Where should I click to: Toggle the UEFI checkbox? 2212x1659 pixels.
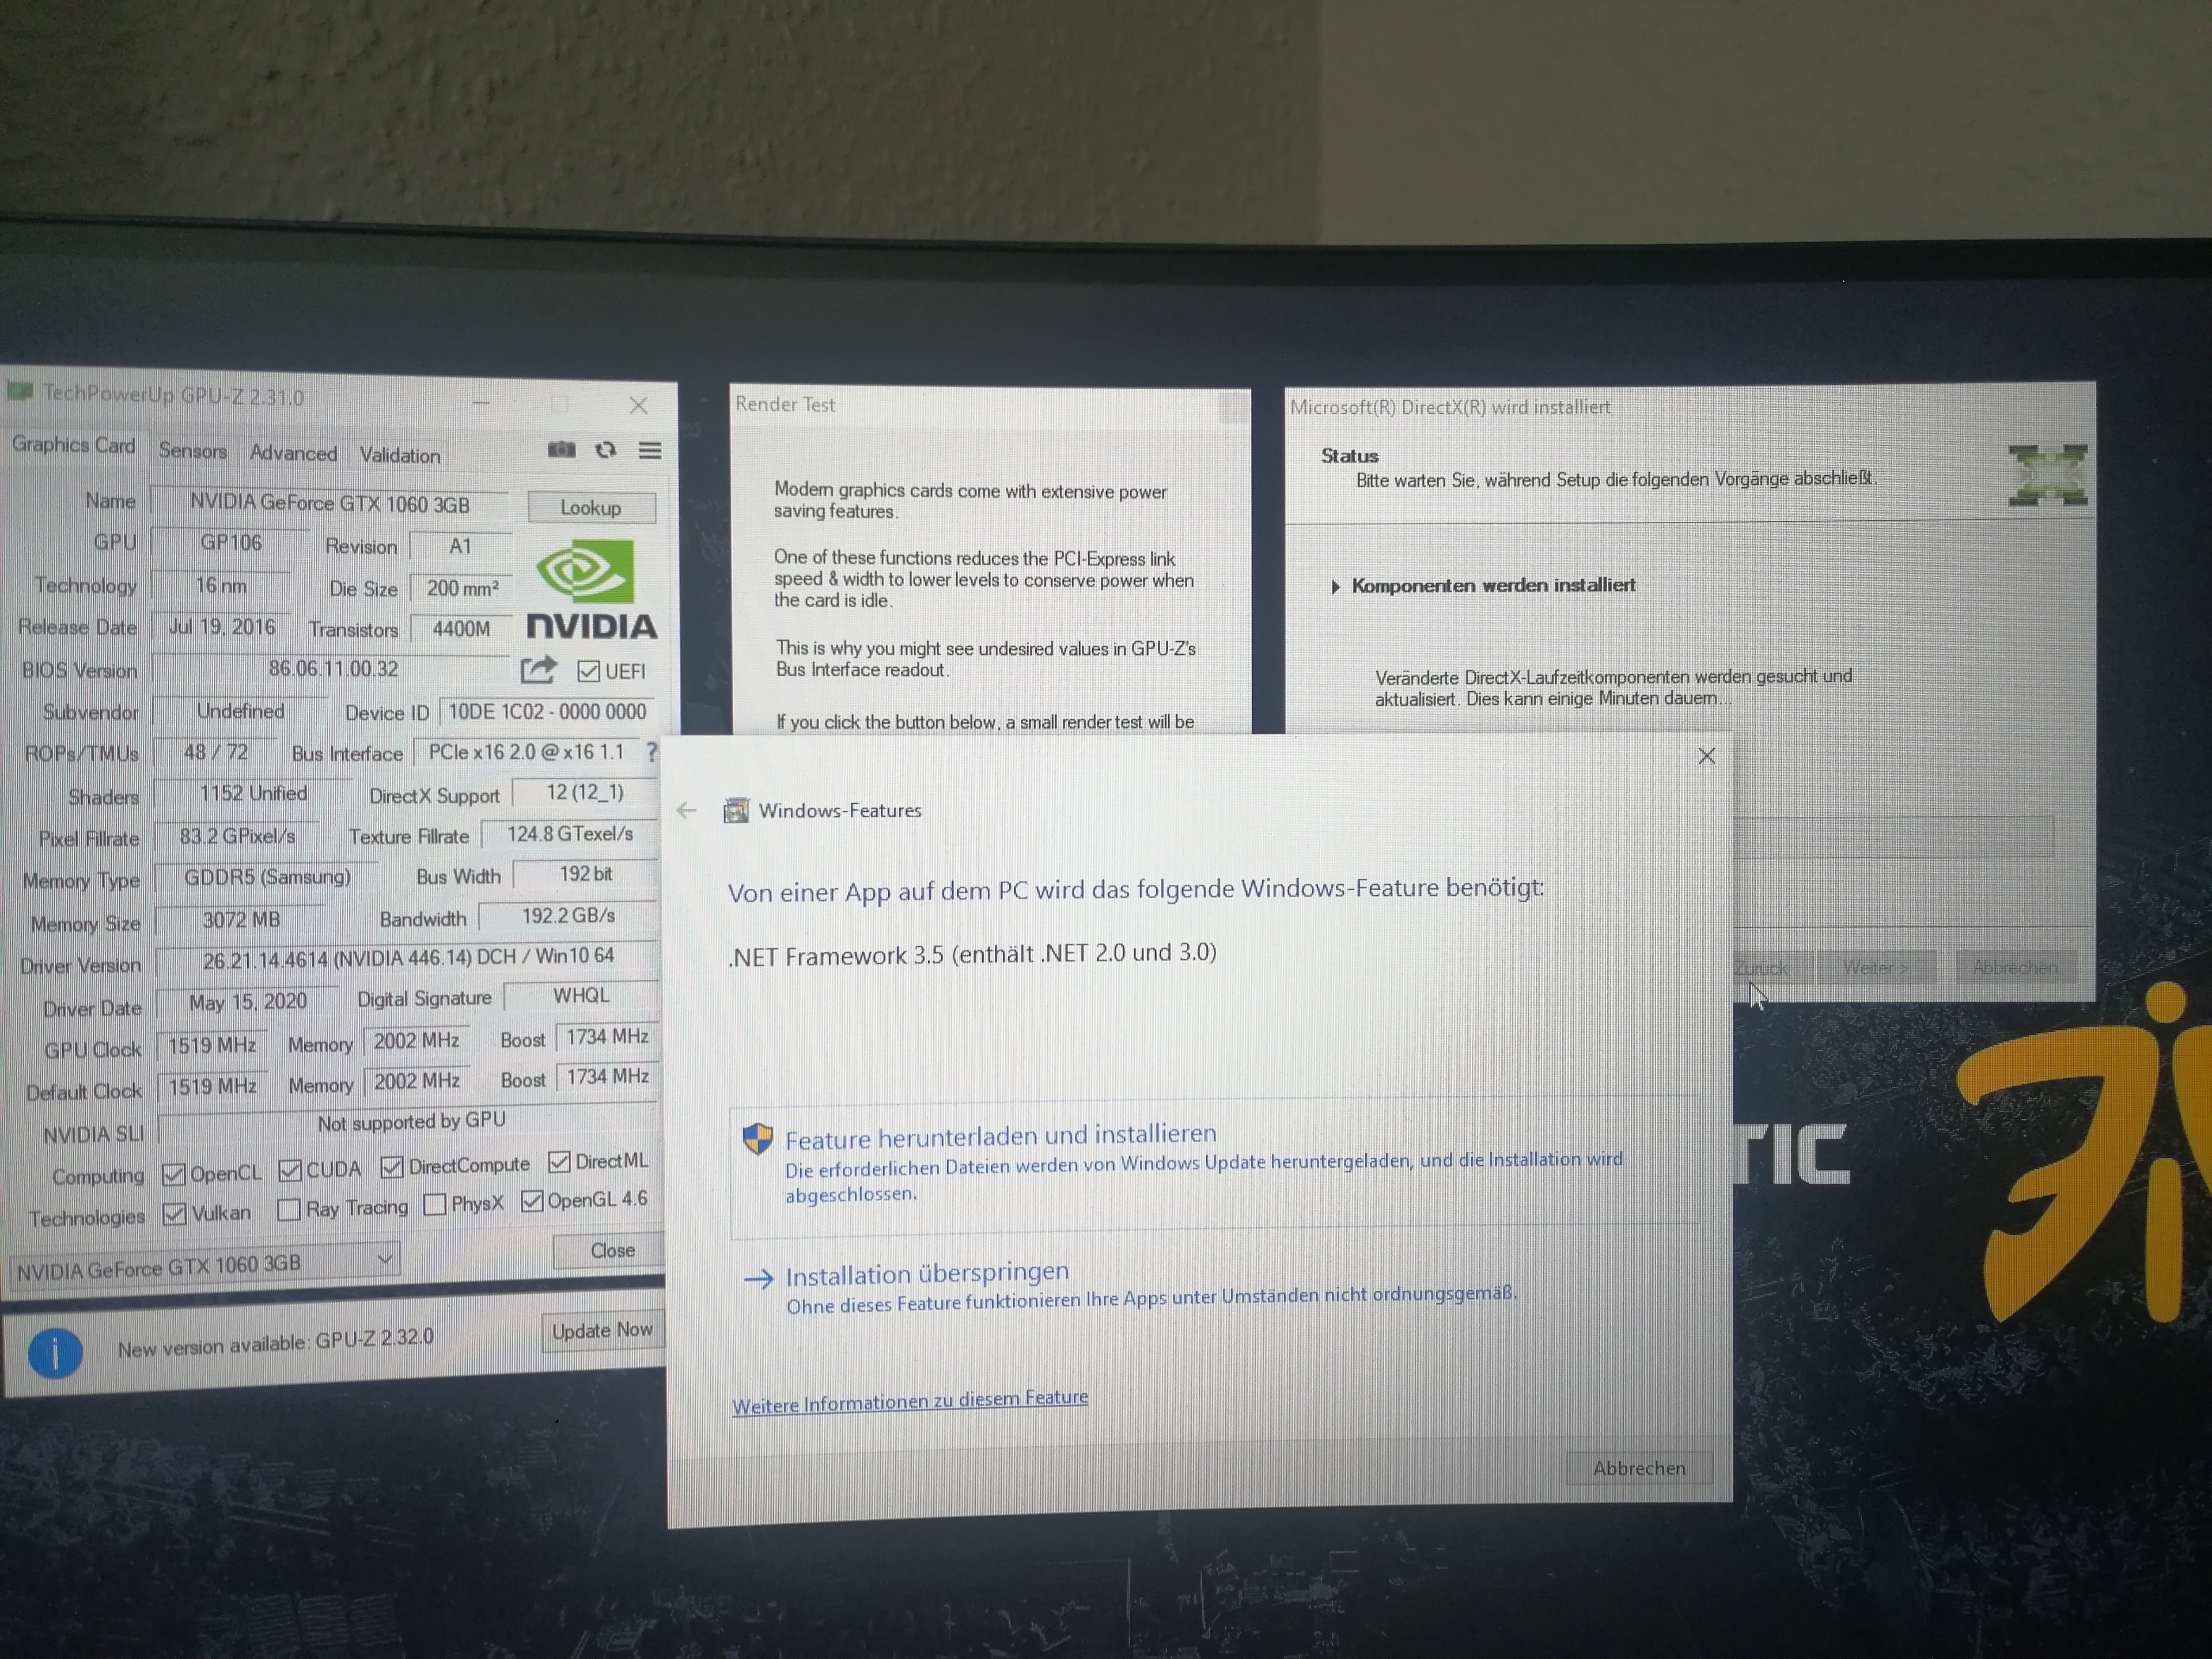pos(589,671)
